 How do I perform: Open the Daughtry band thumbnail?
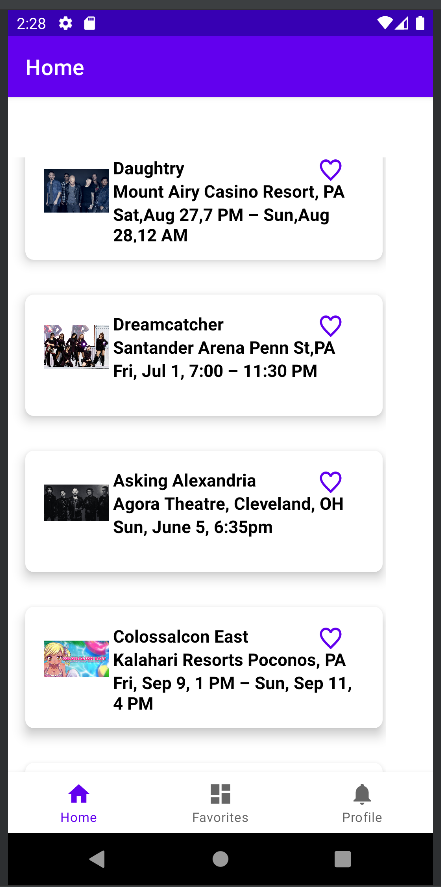click(76, 191)
